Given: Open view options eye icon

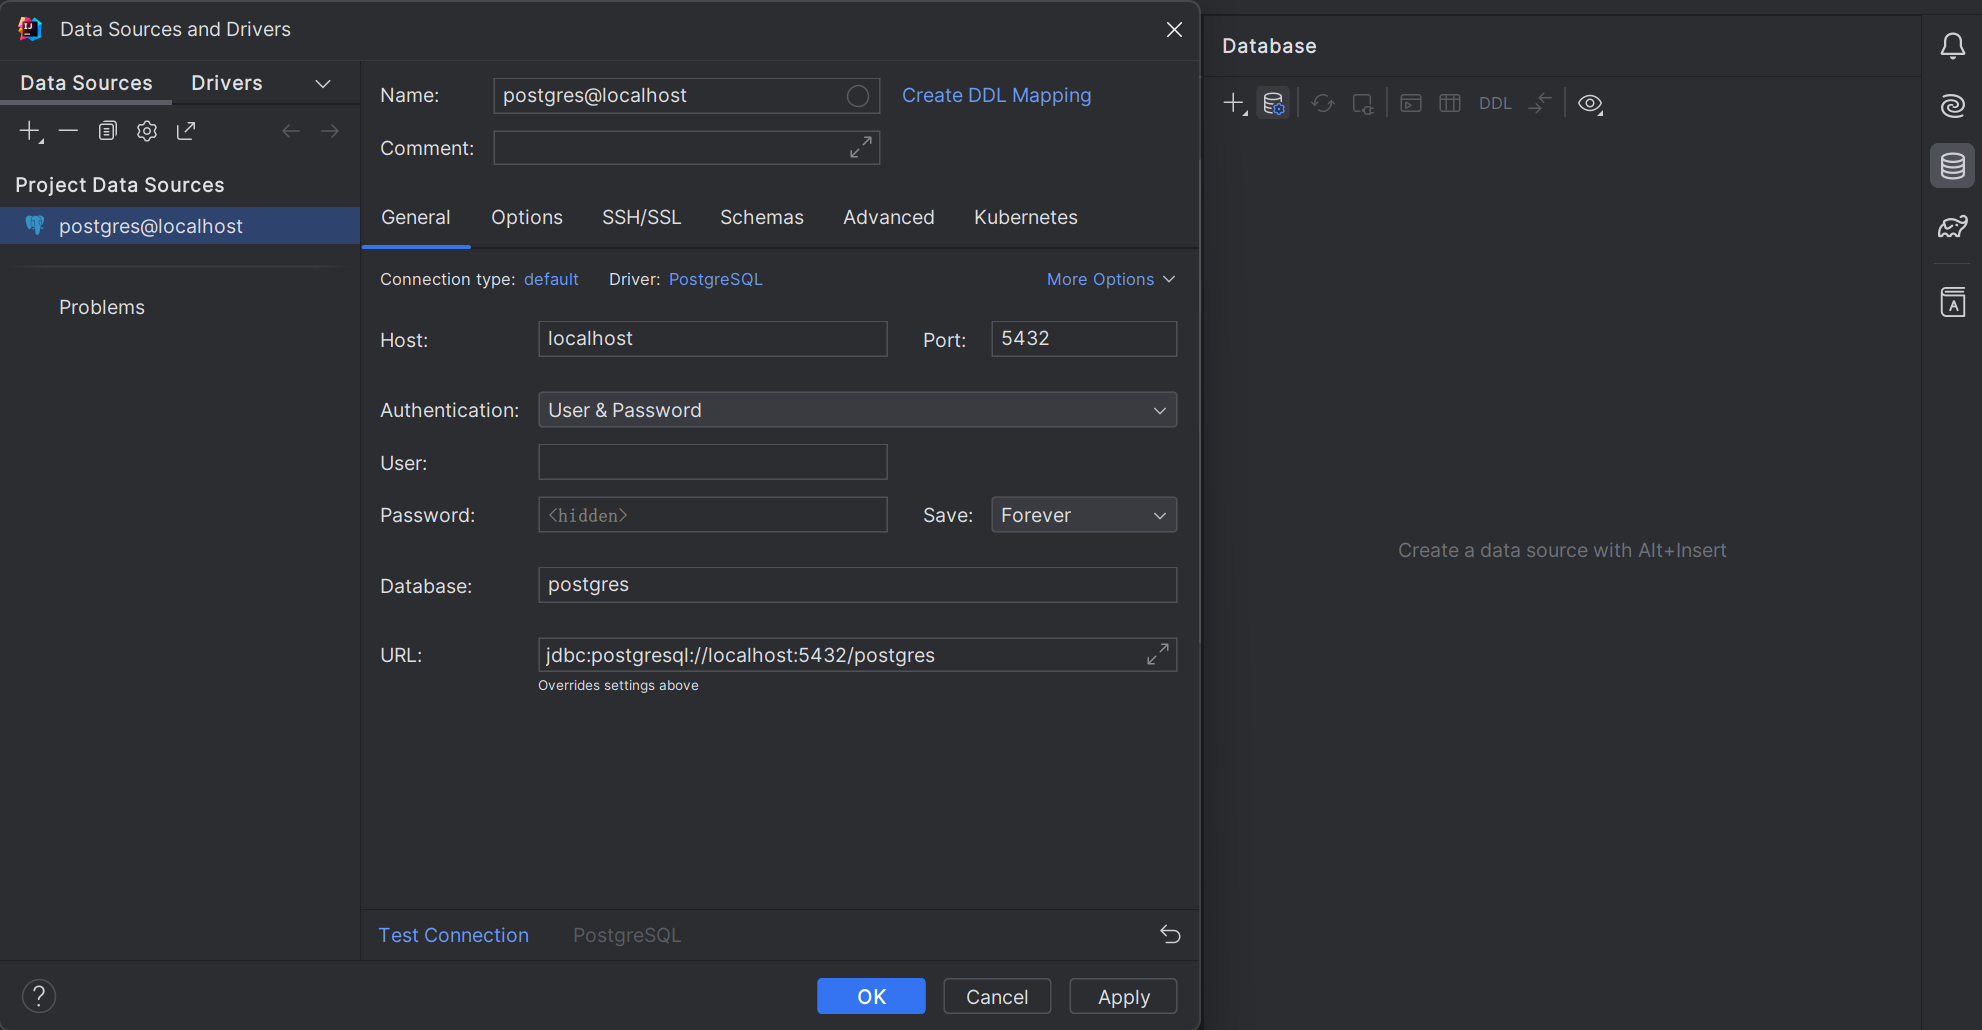Looking at the screenshot, I should [1591, 104].
